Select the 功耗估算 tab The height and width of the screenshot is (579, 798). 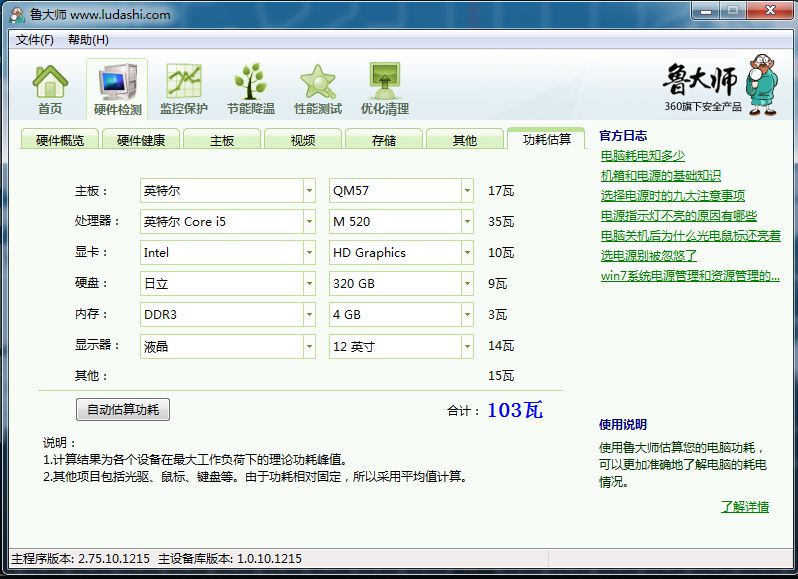(547, 139)
